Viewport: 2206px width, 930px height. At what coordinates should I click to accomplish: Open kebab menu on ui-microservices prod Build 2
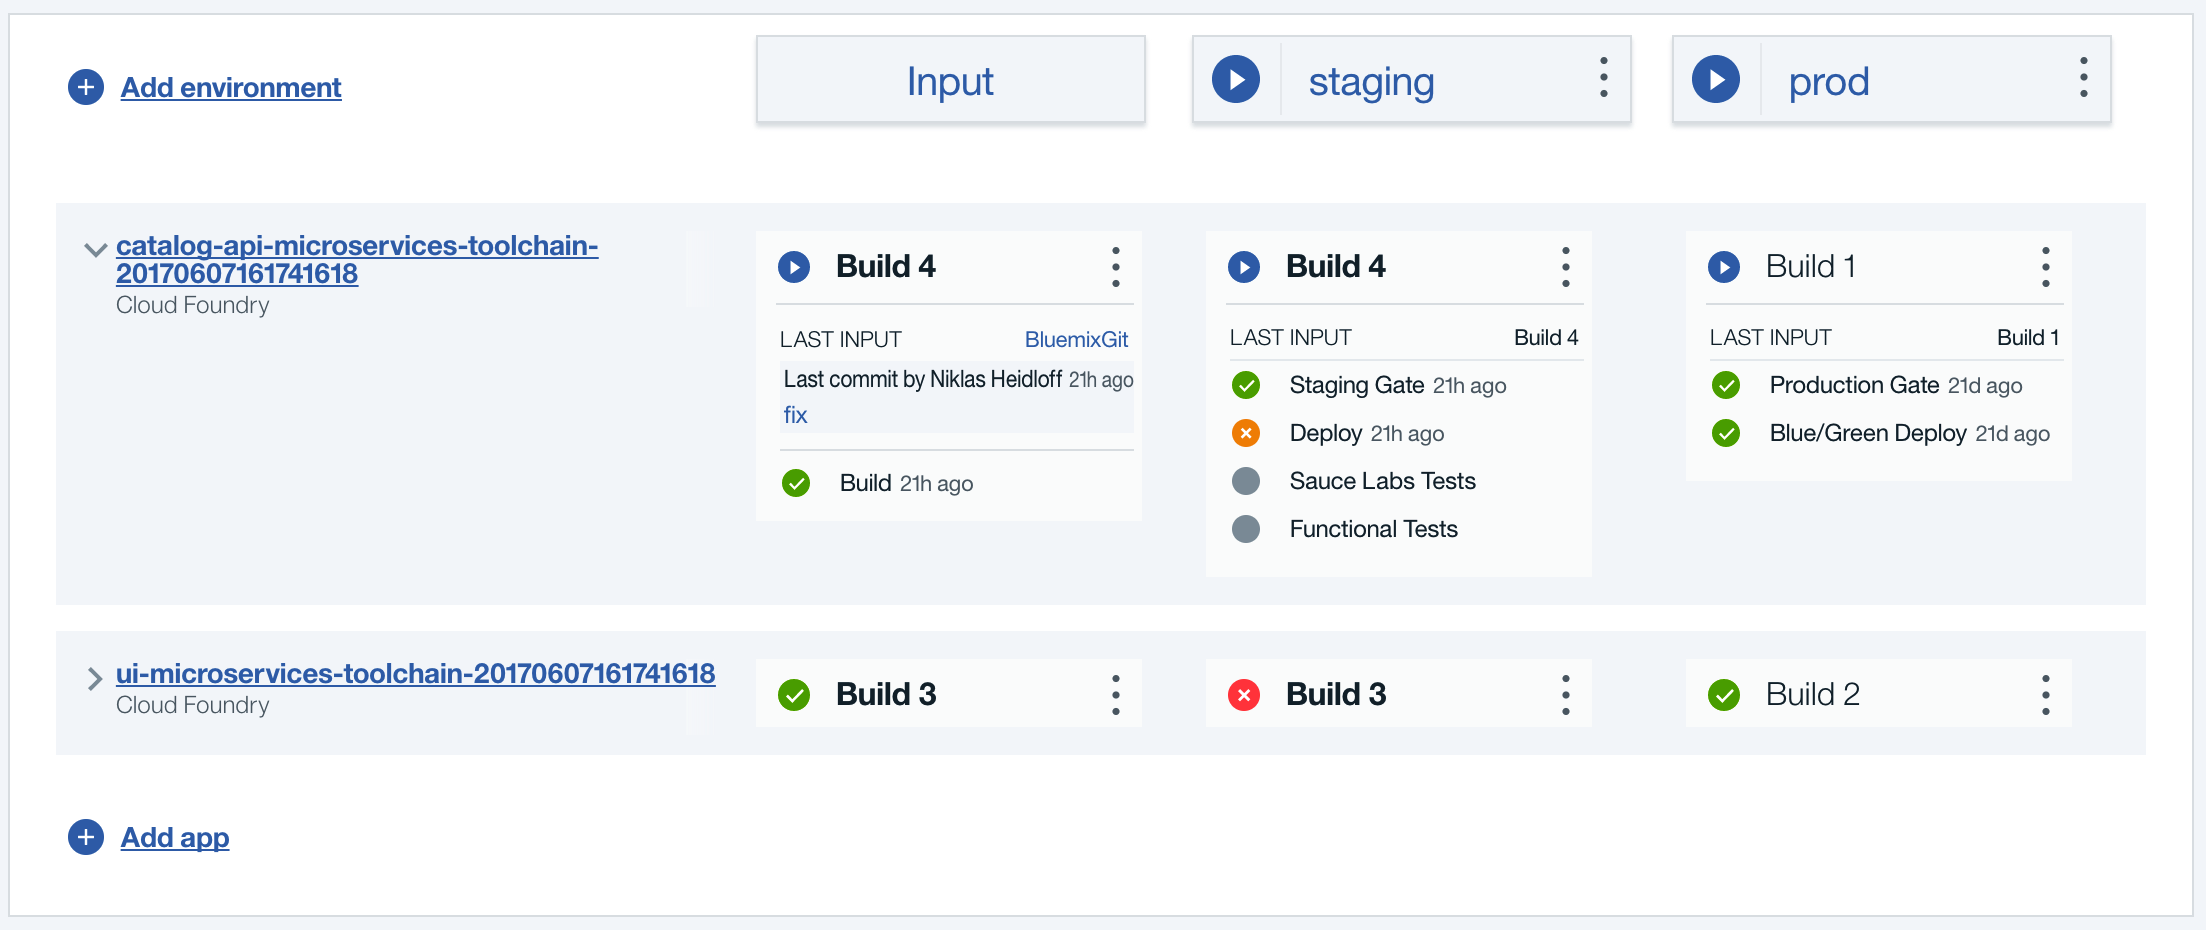point(2046,694)
